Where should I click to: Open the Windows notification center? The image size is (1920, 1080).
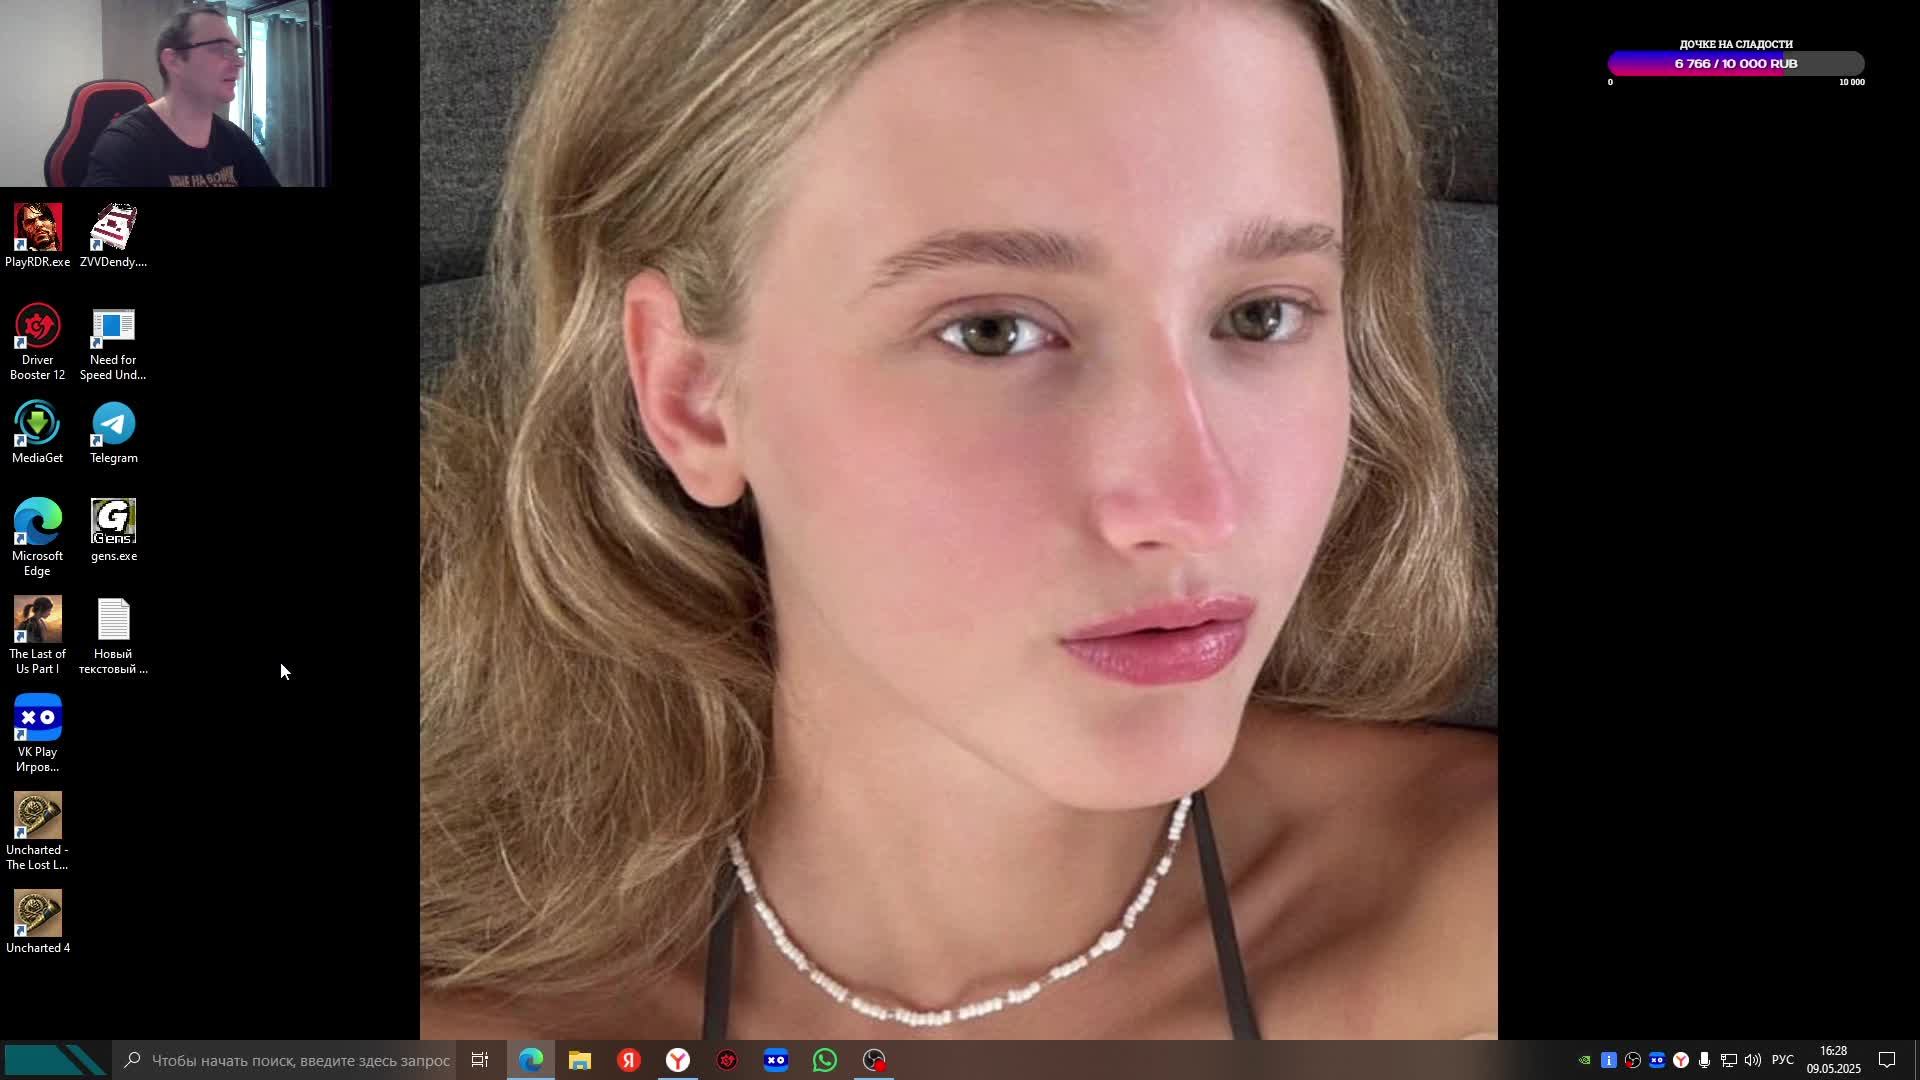[1887, 1060]
